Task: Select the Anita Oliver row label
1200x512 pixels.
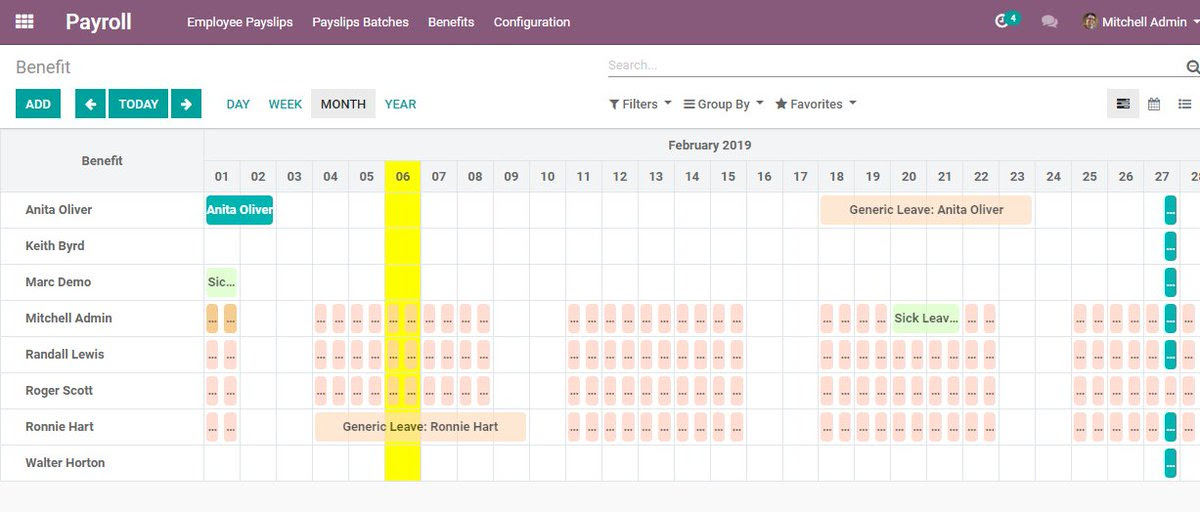Action: coord(59,210)
